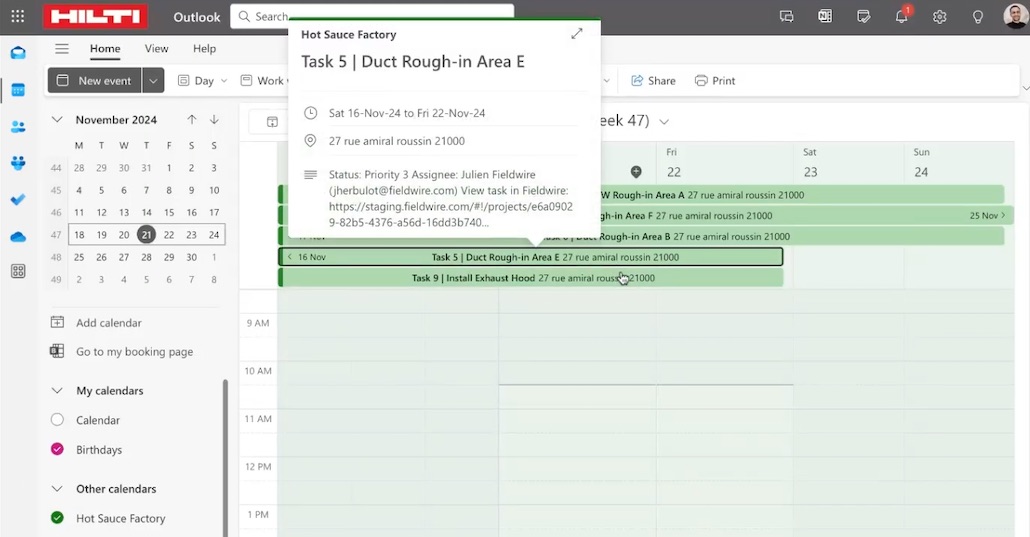Open Settings gear icon

(940, 17)
